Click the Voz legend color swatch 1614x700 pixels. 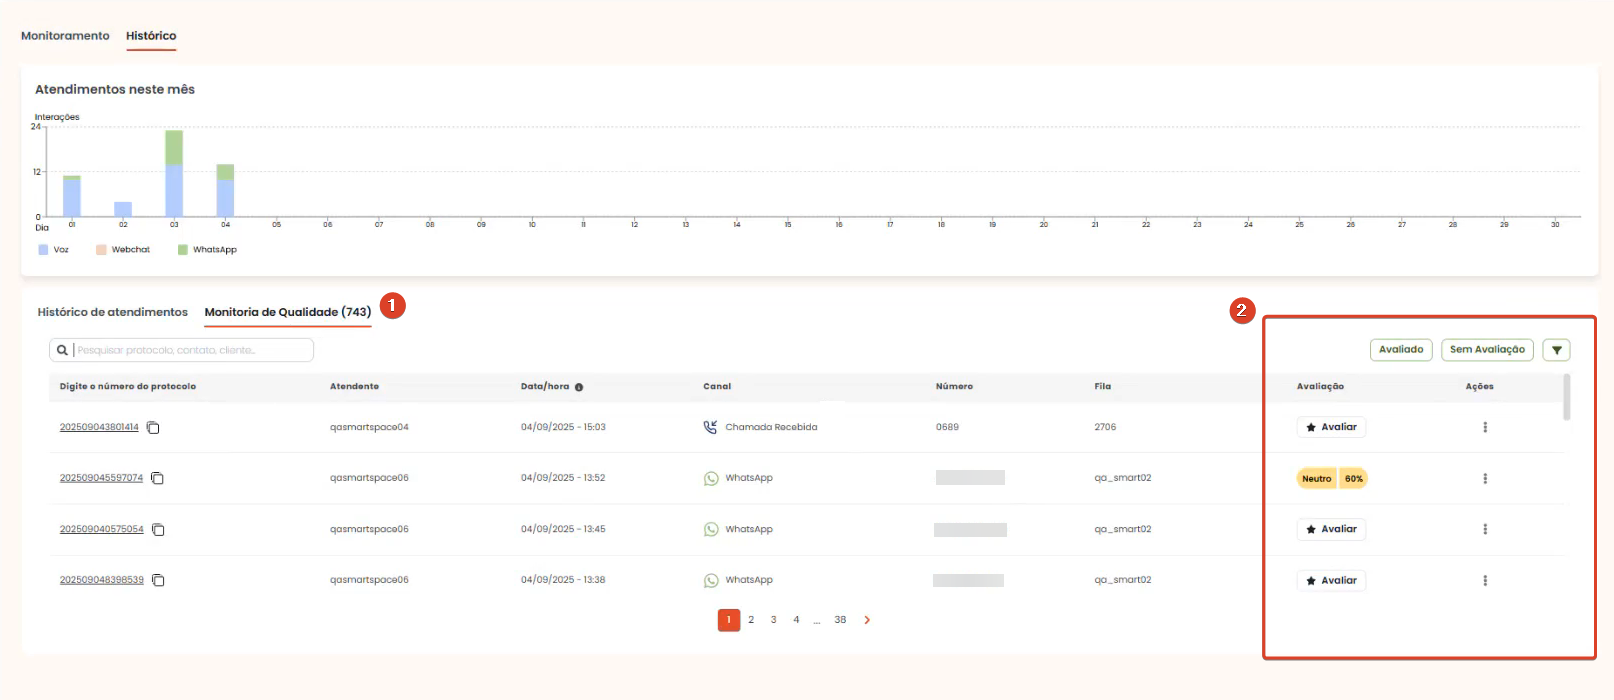click(x=43, y=250)
